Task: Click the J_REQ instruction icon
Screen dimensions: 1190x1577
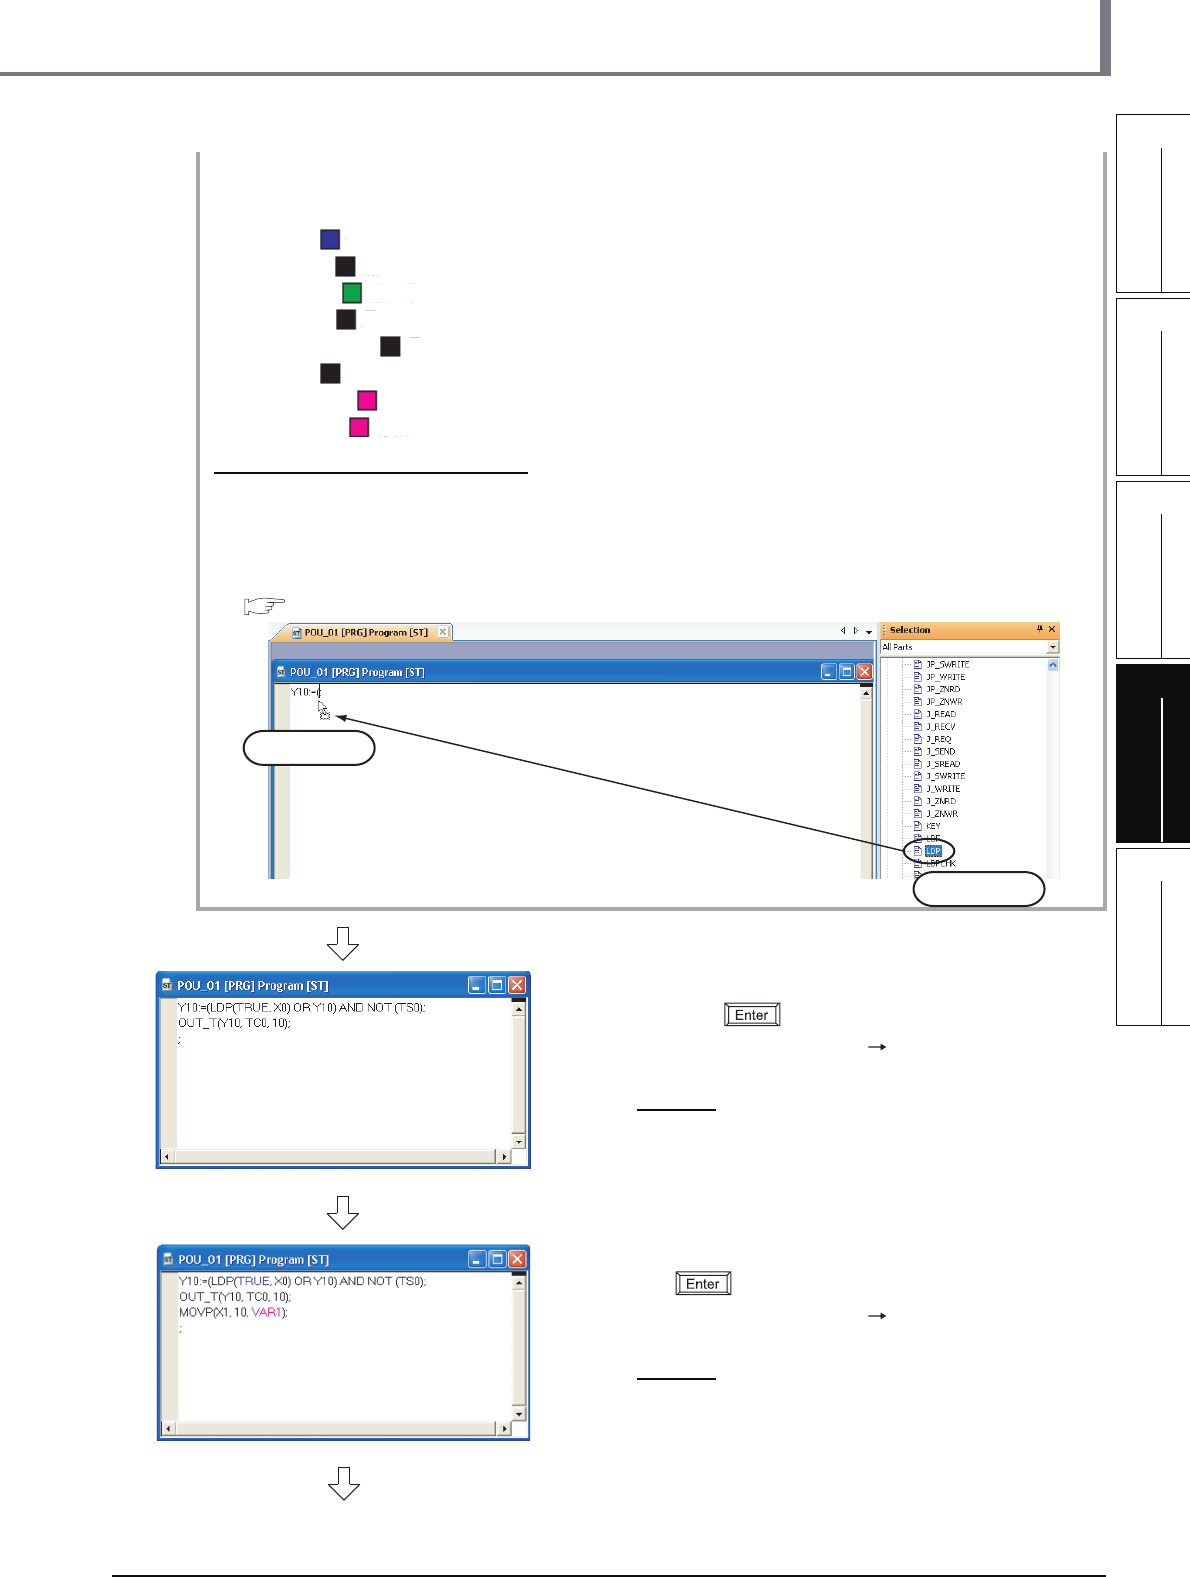Action: coord(918,739)
